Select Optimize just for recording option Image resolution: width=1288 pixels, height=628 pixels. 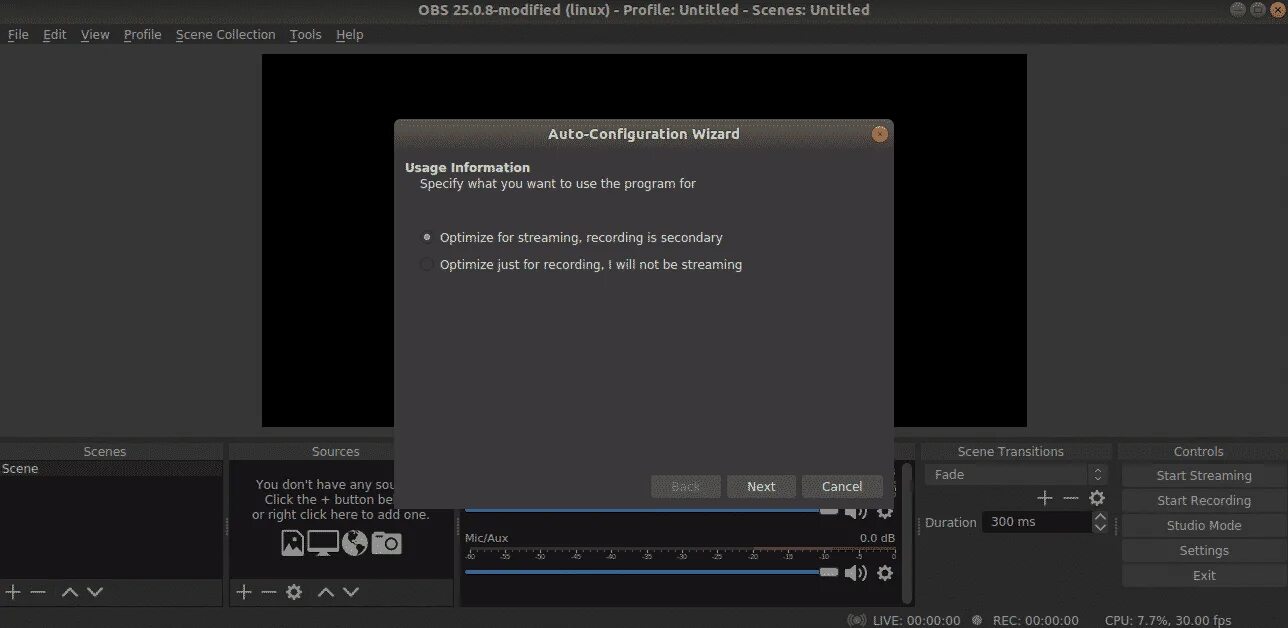(x=582, y=265)
